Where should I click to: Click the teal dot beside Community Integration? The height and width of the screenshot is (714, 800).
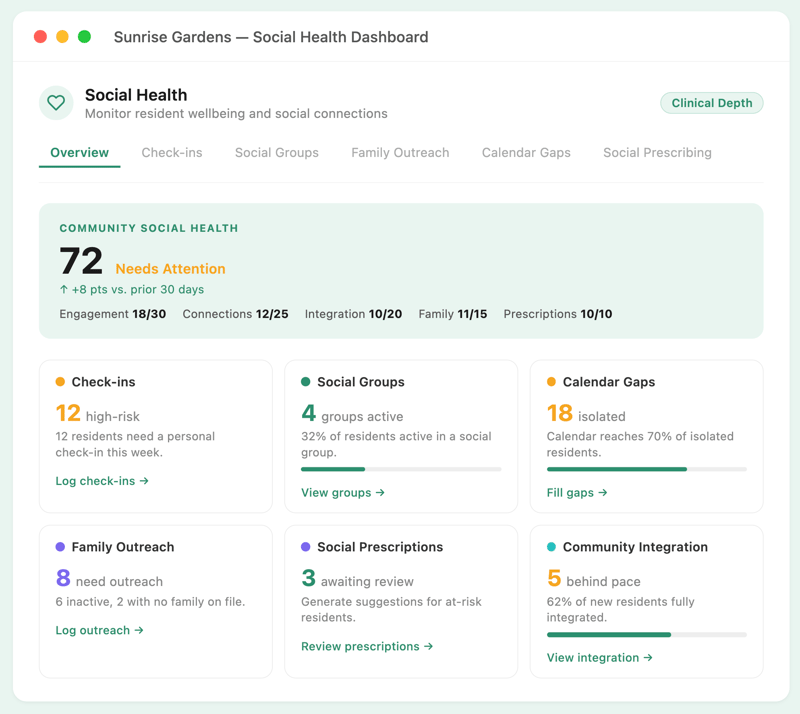(x=551, y=547)
